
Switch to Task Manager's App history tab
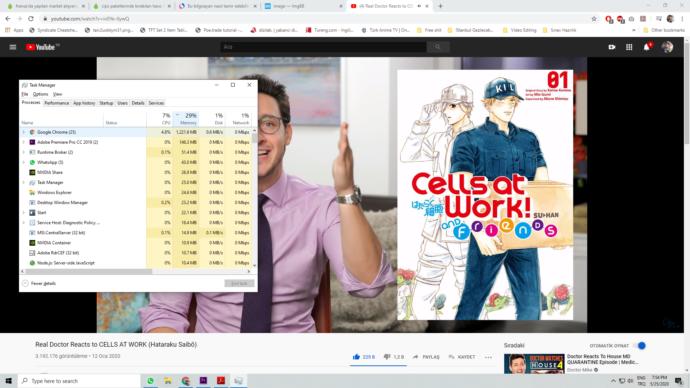tap(84, 103)
